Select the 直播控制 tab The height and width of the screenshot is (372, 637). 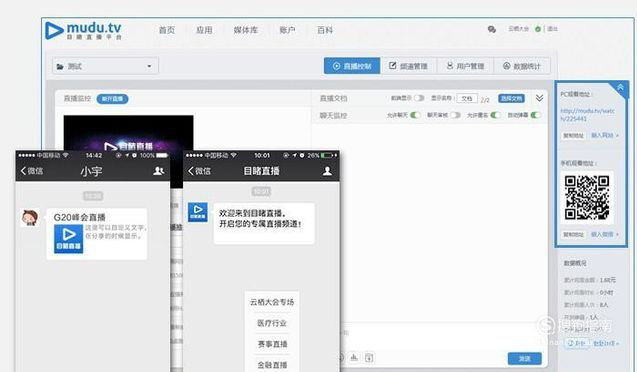pos(352,66)
